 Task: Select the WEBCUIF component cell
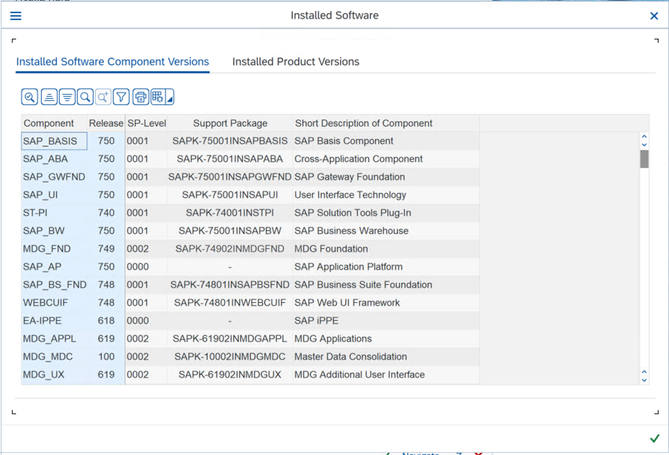pos(54,302)
